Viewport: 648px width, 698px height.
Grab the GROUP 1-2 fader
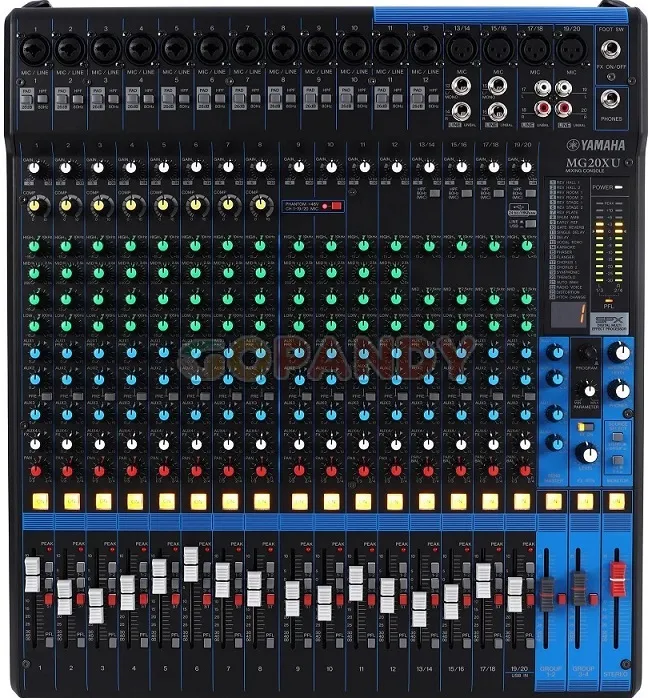(x=547, y=594)
